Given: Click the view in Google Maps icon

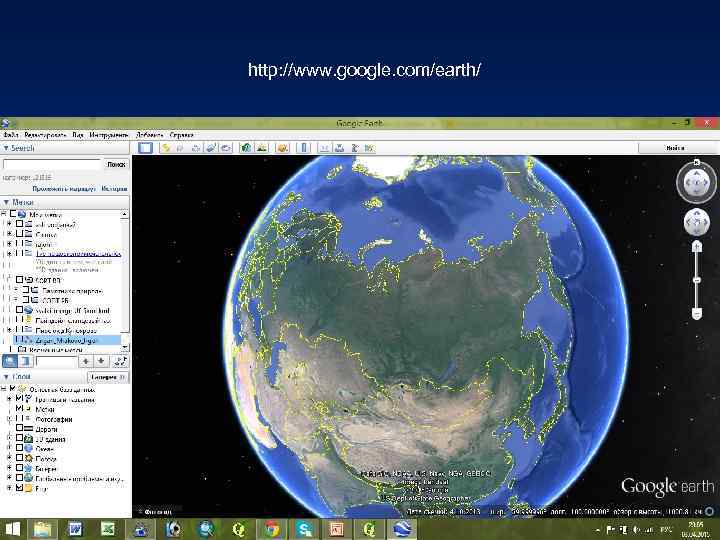Looking at the screenshot, I should (369, 148).
